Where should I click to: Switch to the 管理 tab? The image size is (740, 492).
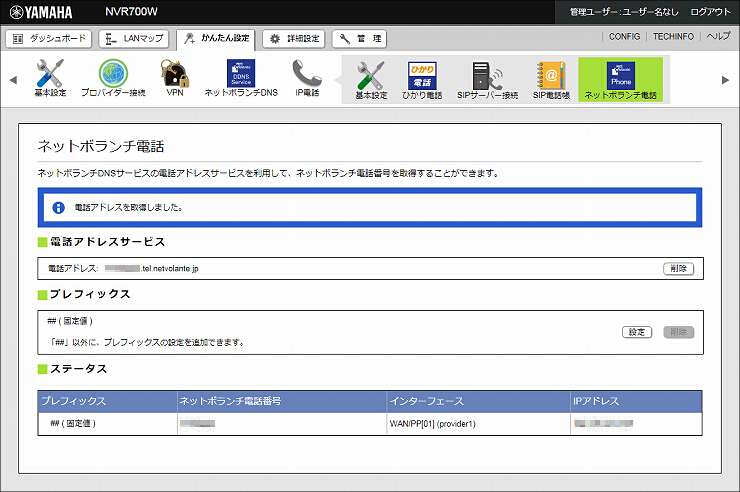point(360,39)
